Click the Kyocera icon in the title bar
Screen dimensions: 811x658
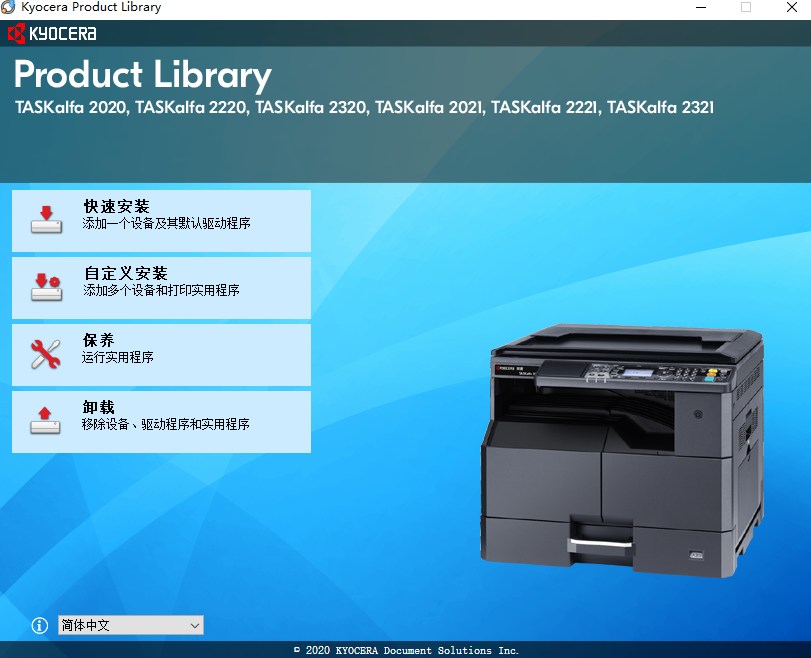pos(10,9)
